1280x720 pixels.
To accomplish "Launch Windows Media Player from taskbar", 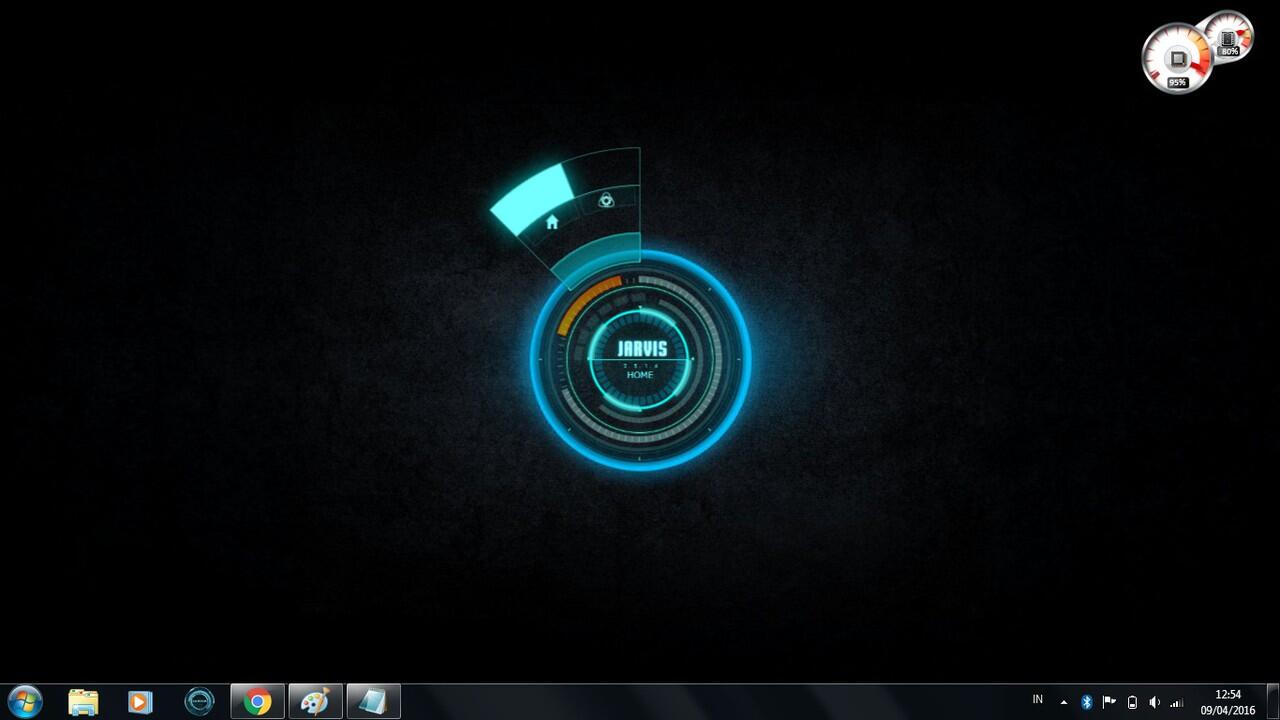I will tap(140, 702).
